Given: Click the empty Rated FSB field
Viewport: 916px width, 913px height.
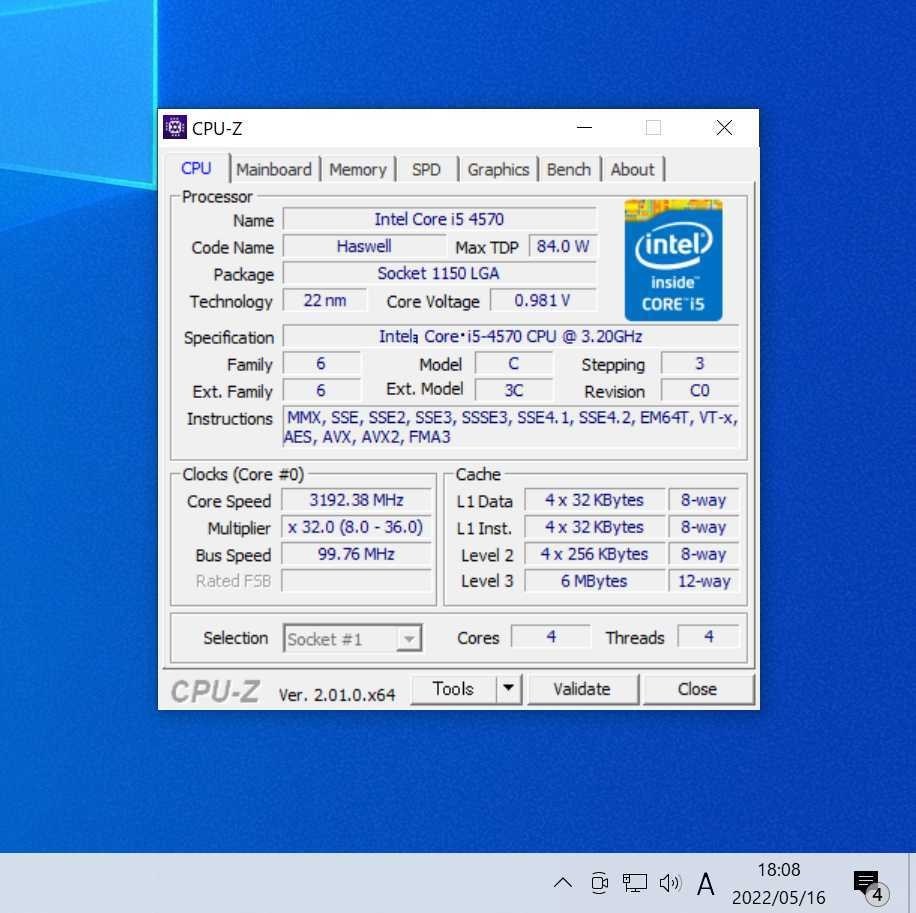Looking at the screenshot, I should pyautogui.click(x=356, y=581).
